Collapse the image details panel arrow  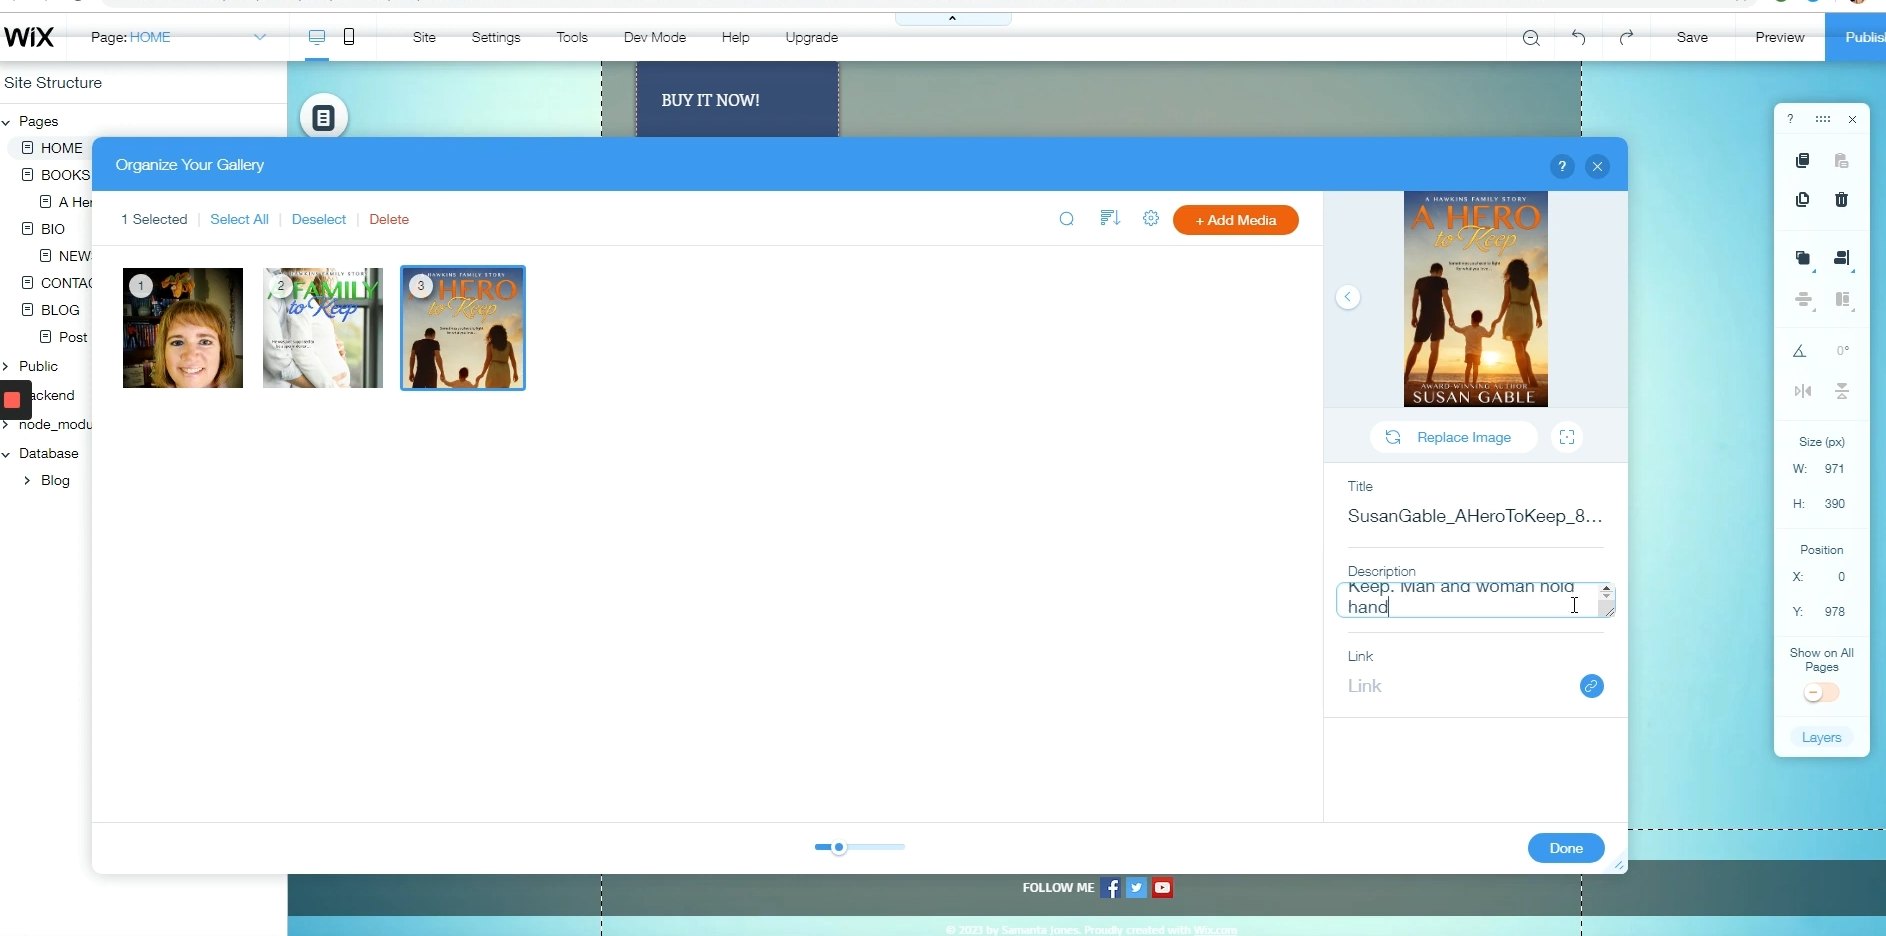coord(1348,297)
